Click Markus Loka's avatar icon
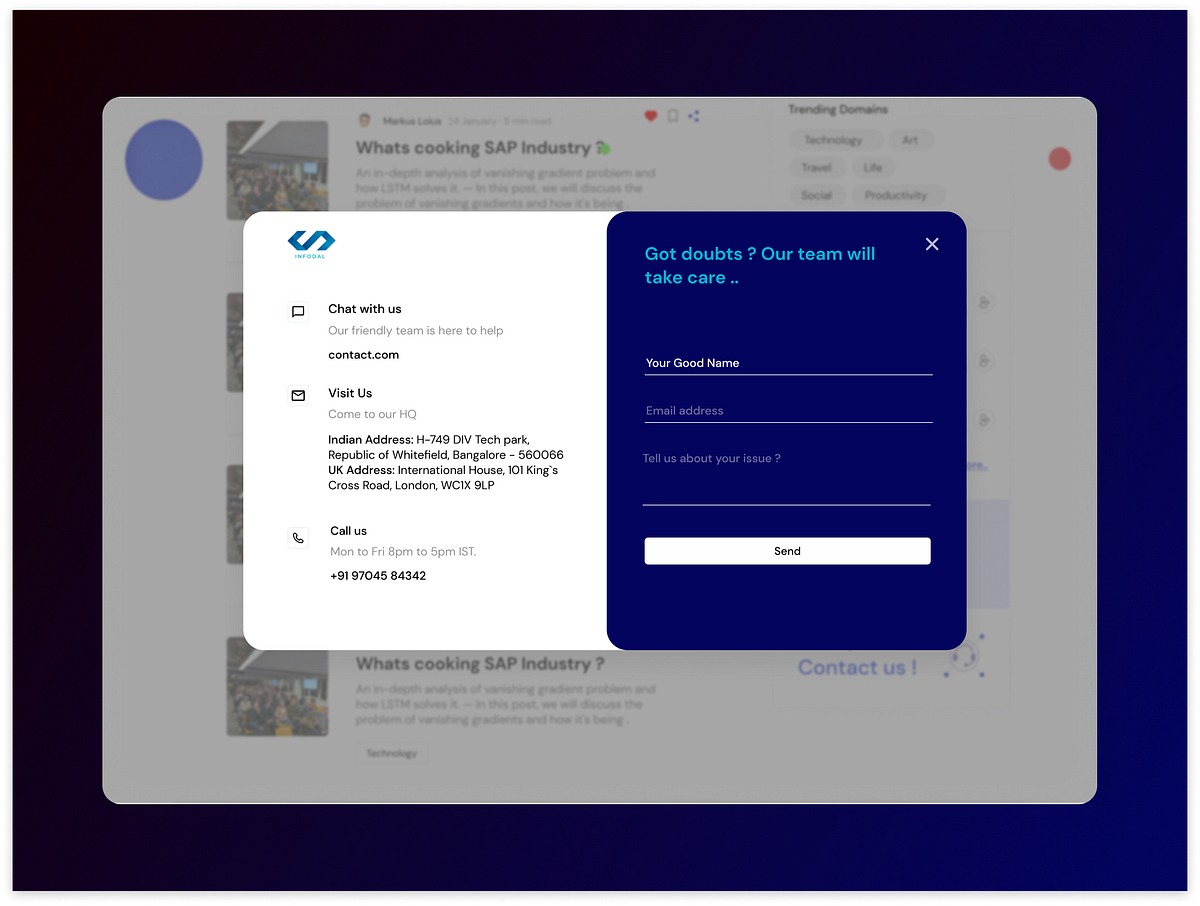Image resolution: width=1200 pixels, height=906 pixels. pos(364,119)
